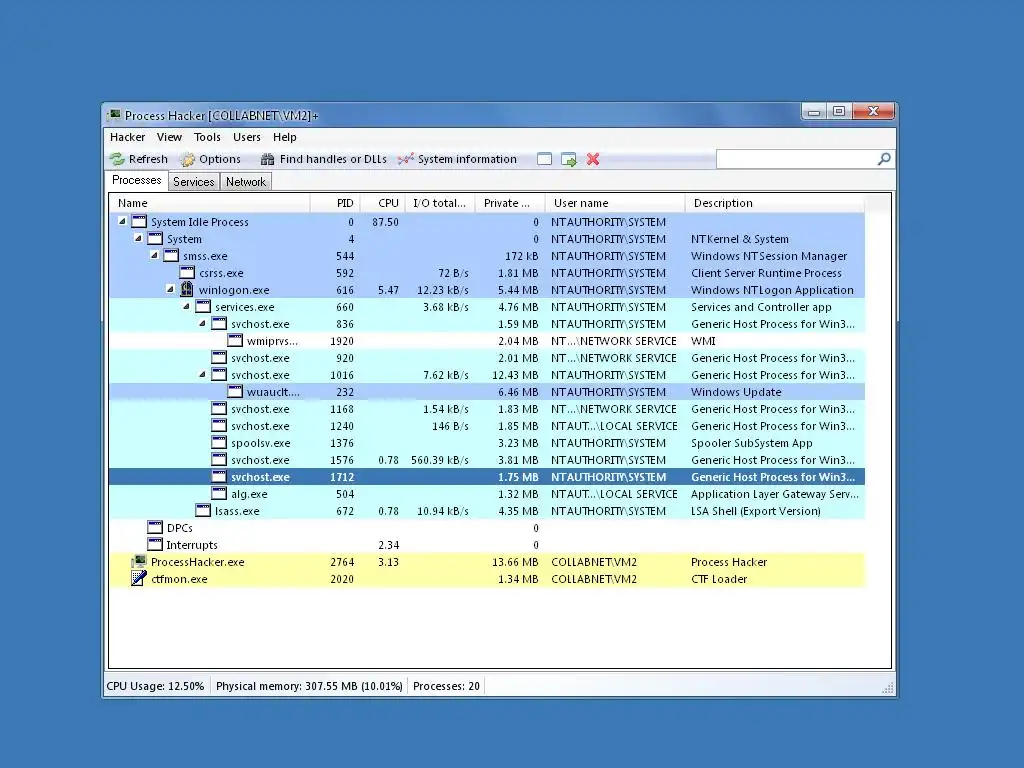Click the Interrupts row icon
This screenshot has width=1024, height=768.
155,544
